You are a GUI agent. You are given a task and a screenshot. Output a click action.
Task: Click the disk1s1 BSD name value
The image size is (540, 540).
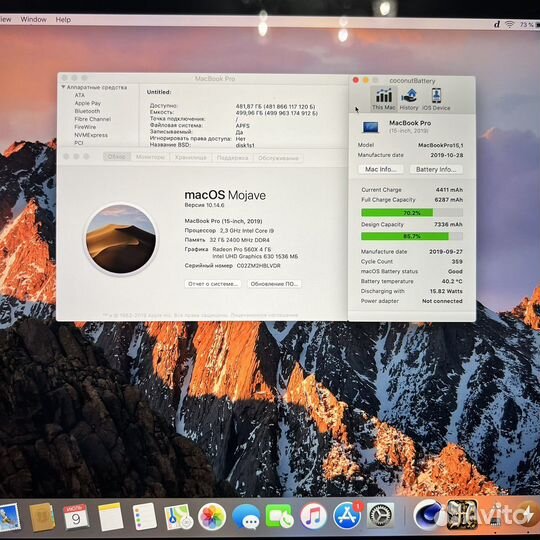245,145
